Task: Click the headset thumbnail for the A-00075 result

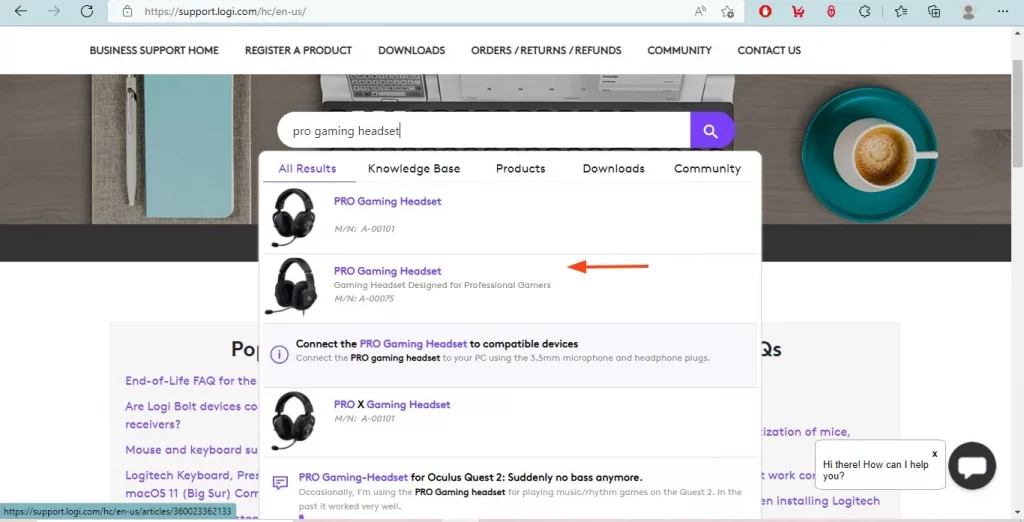Action: point(293,287)
